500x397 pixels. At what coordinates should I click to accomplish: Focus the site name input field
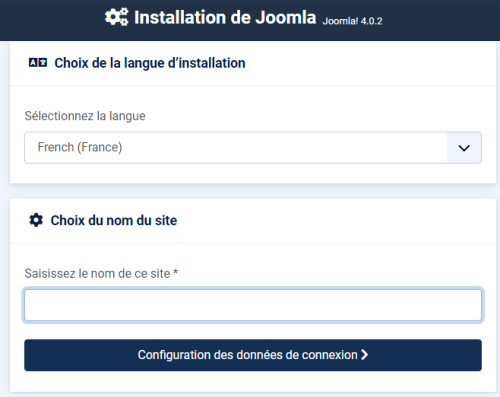pyautogui.click(x=253, y=305)
